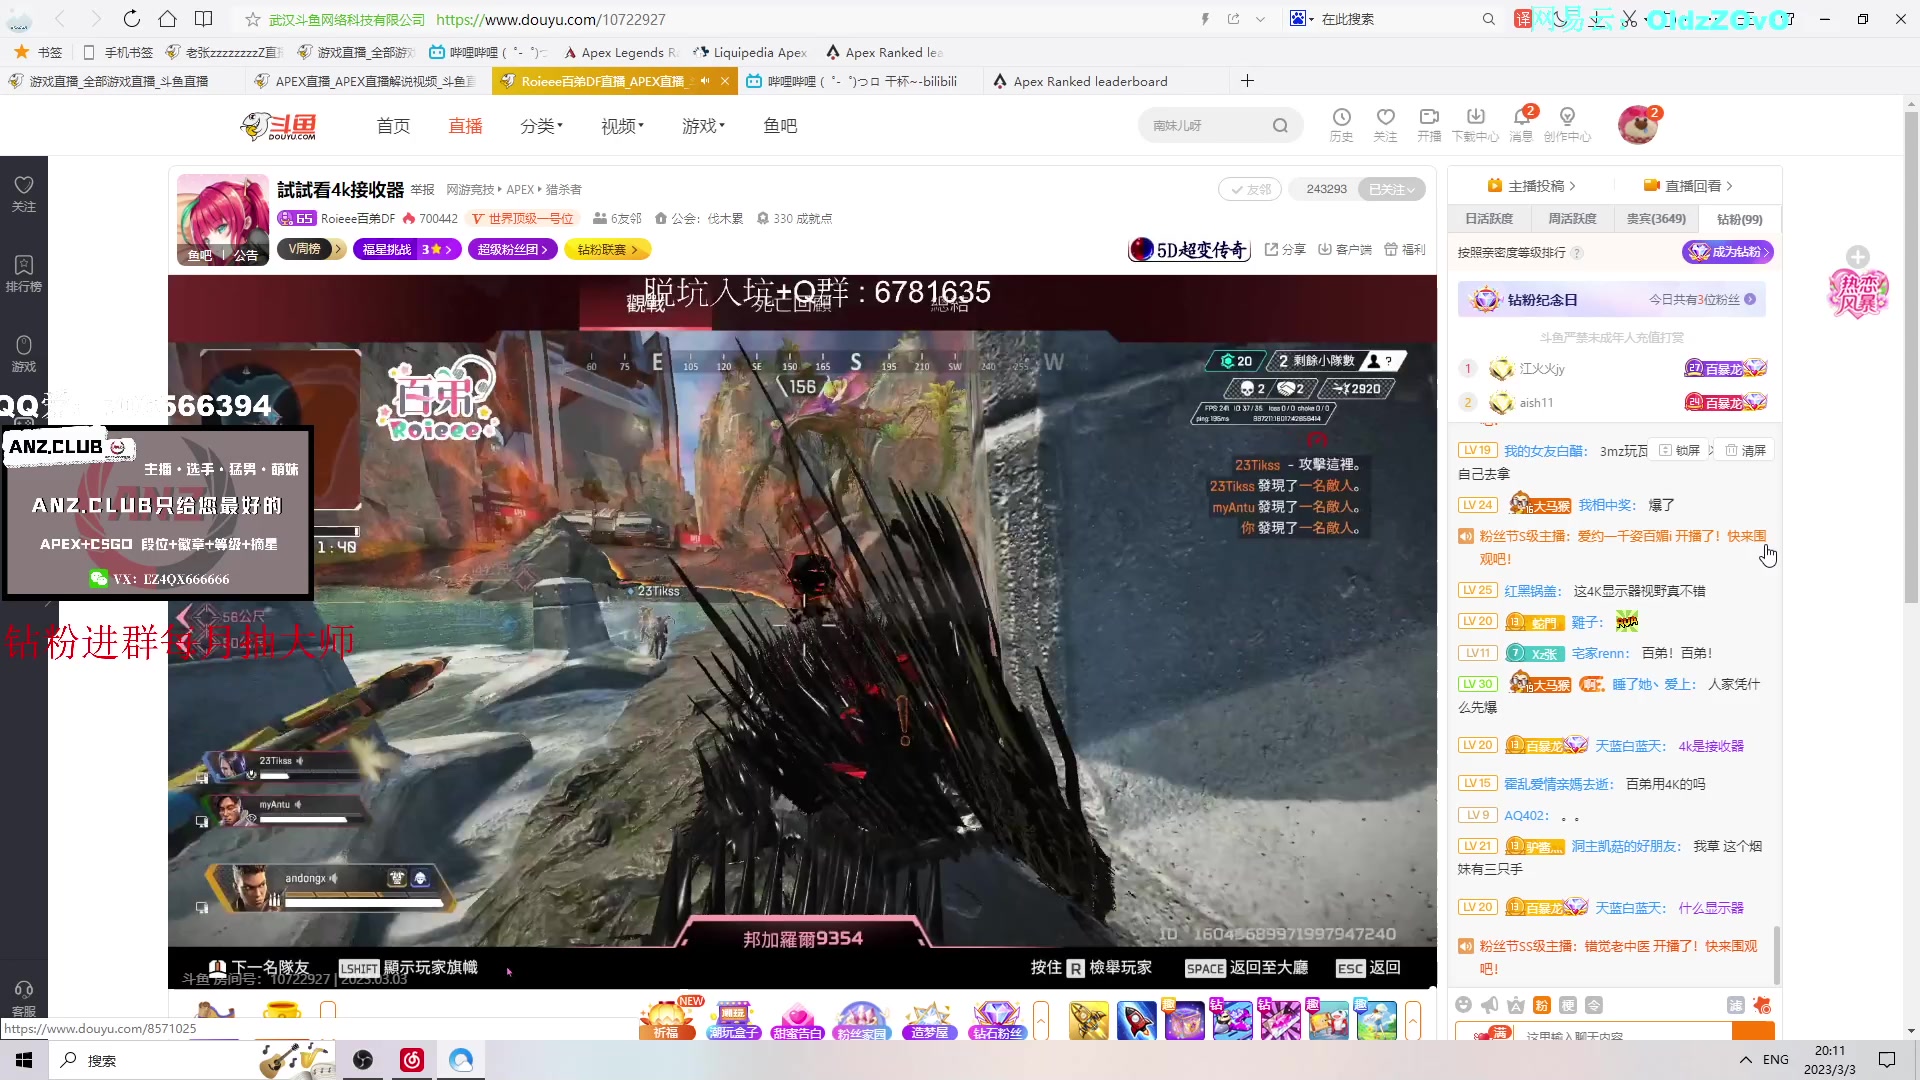Click the emoji smiley in chat toolbar

coord(1464,1005)
